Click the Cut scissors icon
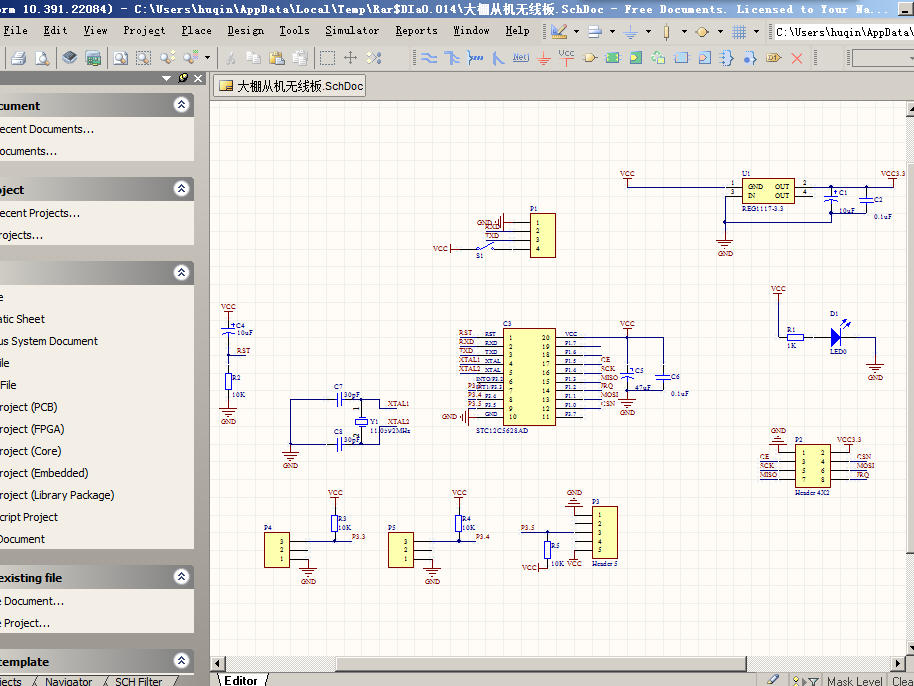 coord(231,58)
